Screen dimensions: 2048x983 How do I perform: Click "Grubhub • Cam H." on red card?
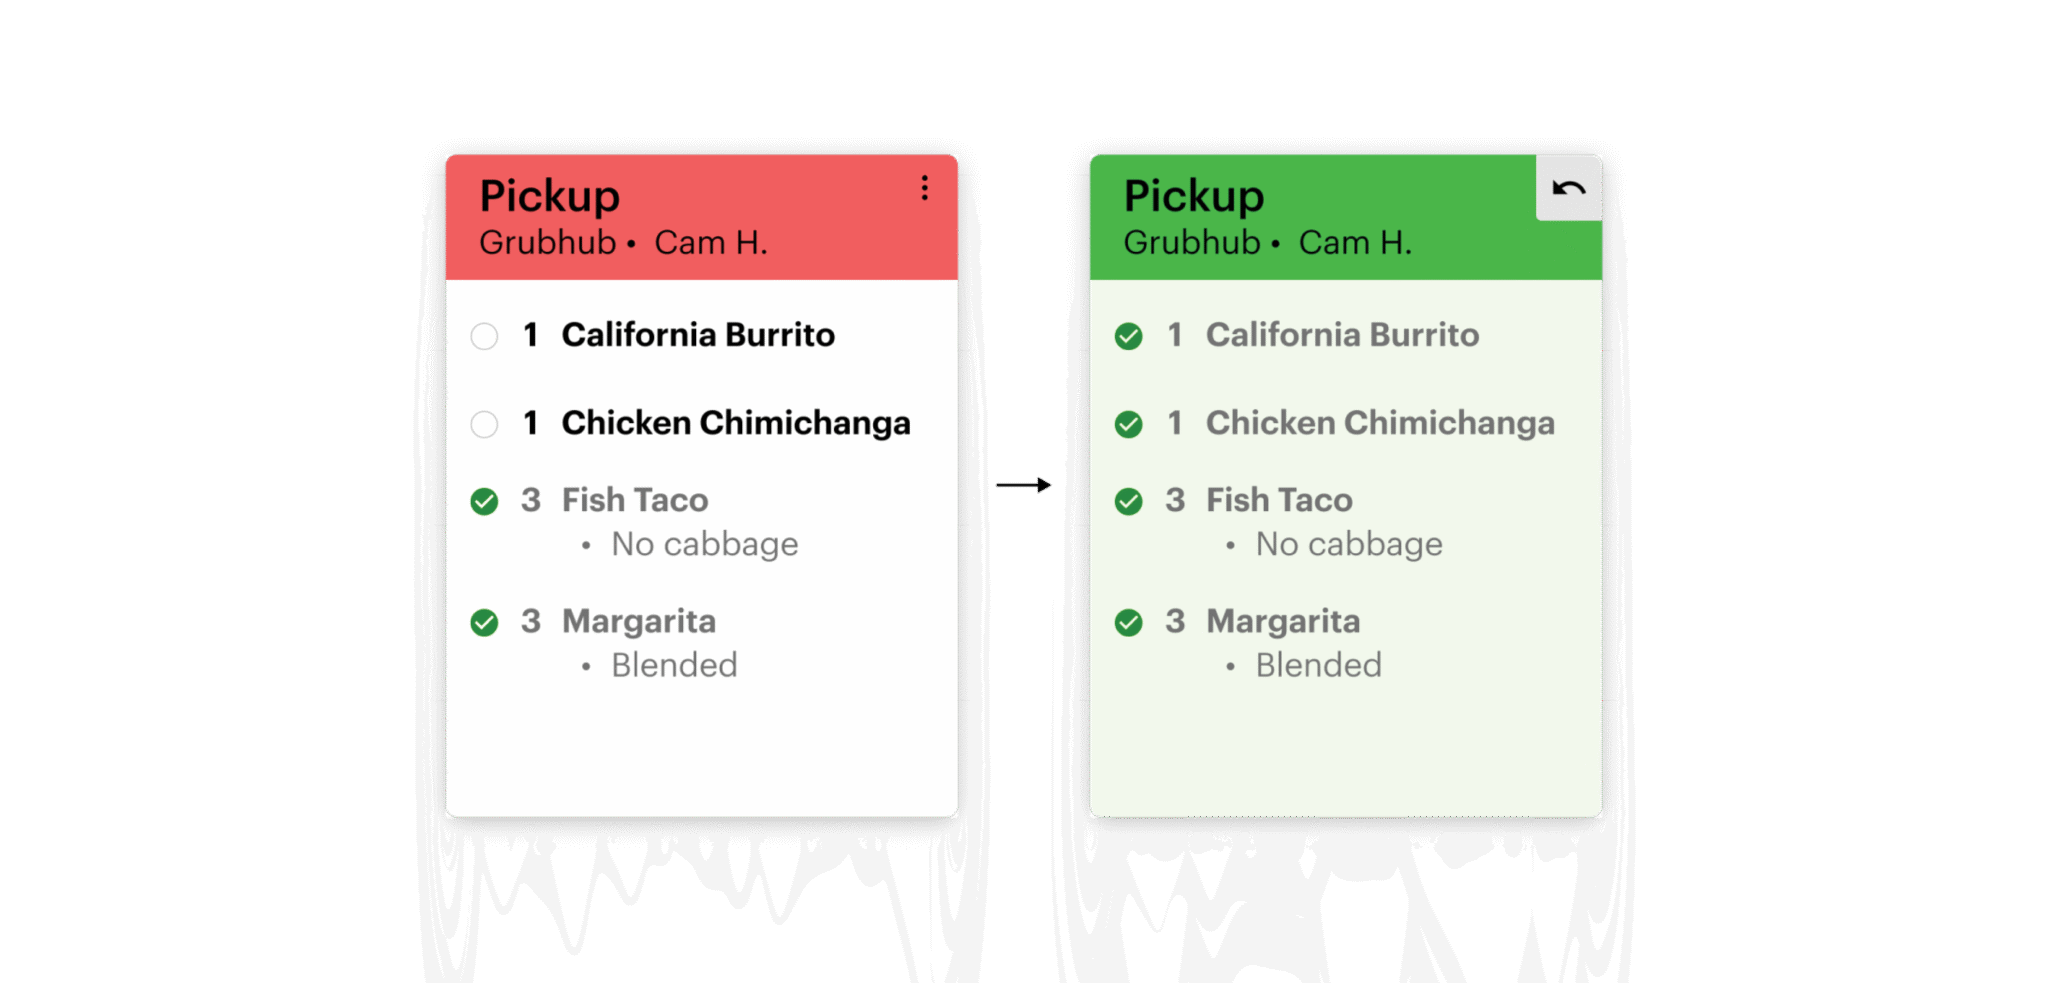point(622,243)
